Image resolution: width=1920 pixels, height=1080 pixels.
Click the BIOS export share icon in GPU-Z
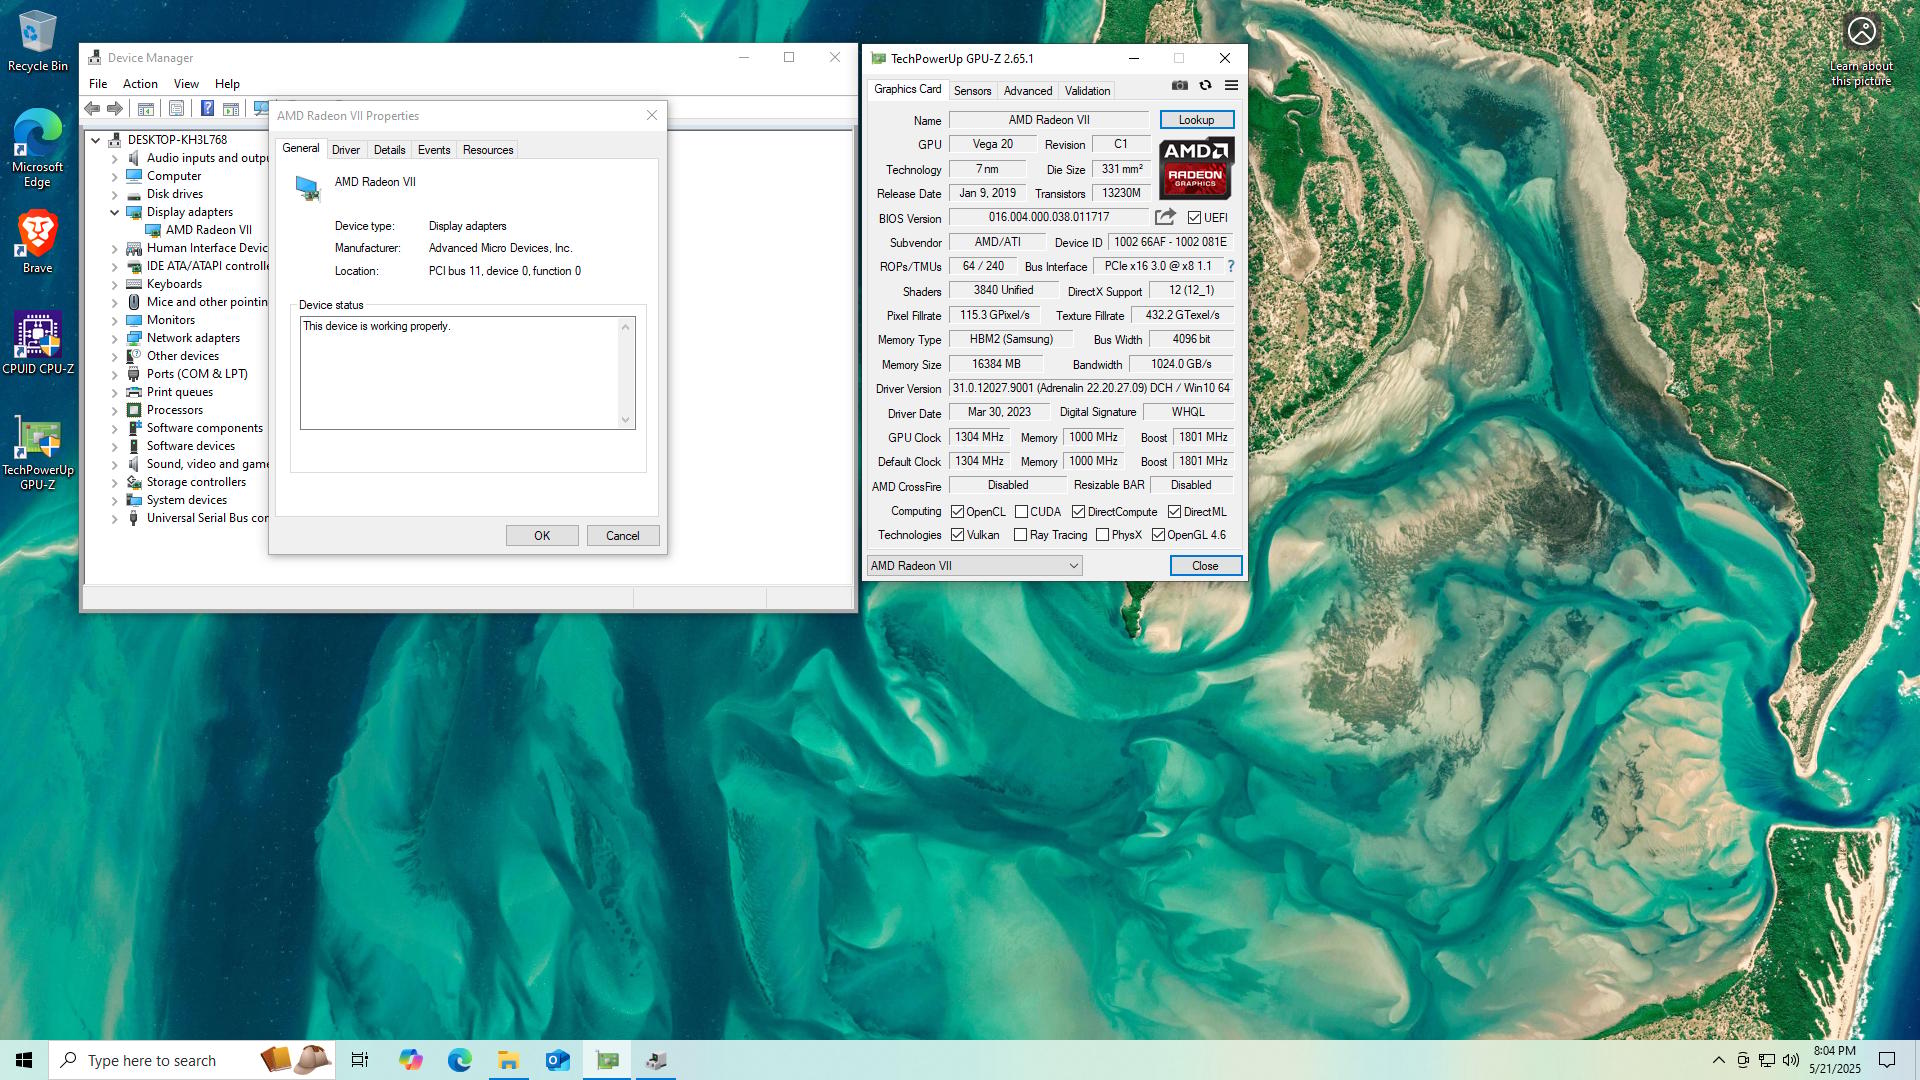[x=1165, y=217]
